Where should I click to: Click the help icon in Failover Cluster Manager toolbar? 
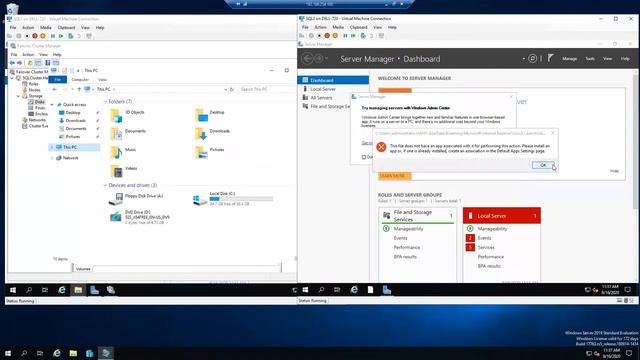click(x=47, y=63)
